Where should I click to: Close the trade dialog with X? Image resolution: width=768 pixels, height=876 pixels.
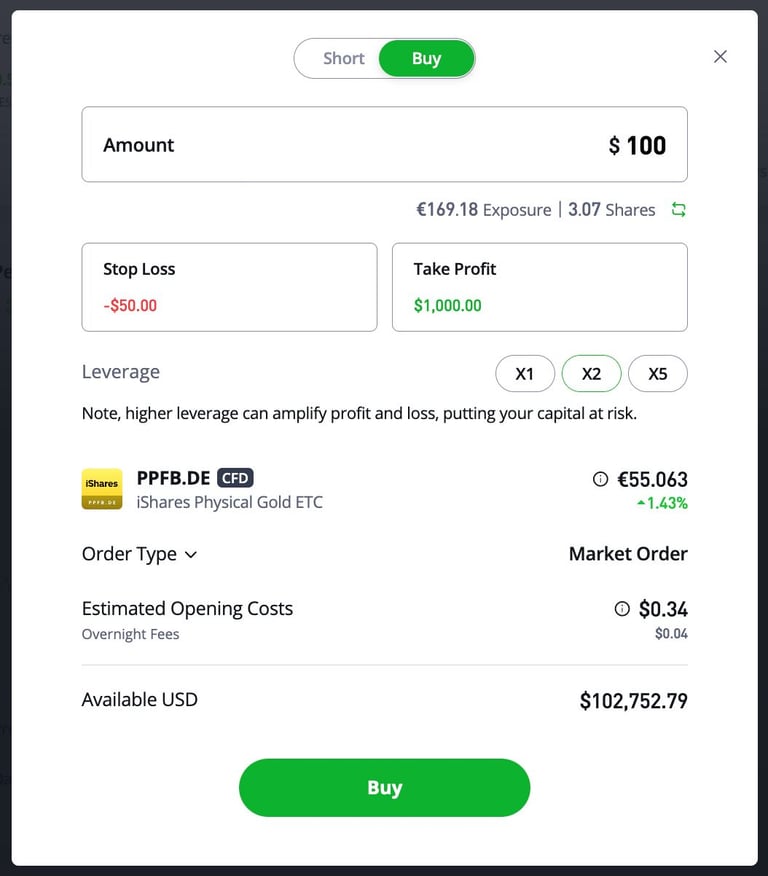point(720,57)
